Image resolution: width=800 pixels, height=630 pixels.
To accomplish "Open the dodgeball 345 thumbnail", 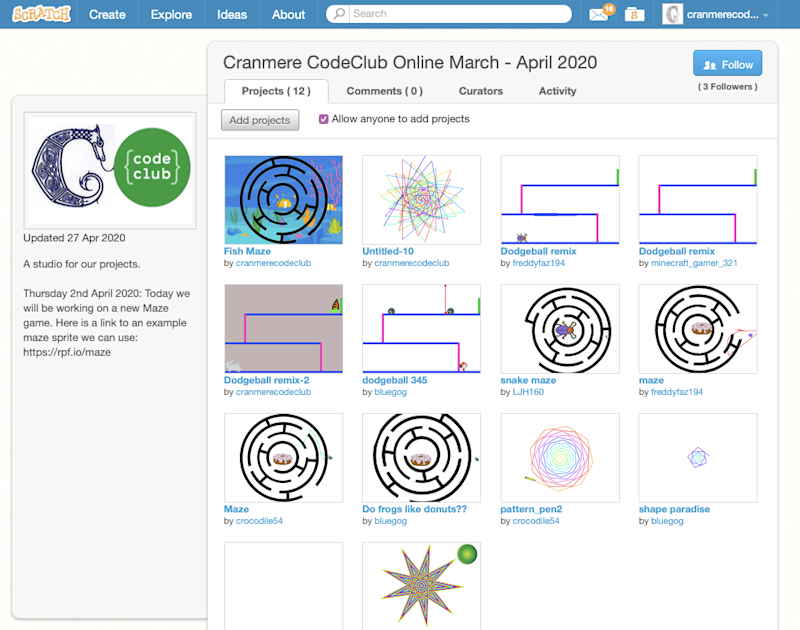I will tap(421, 329).
